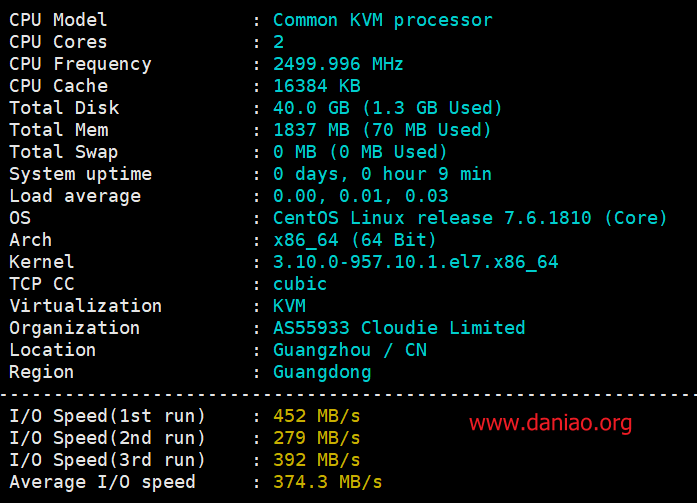Select the CPU Cores value 2
Image resolution: width=697 pixels, height=503 pixels.
[x=279, y=42]
